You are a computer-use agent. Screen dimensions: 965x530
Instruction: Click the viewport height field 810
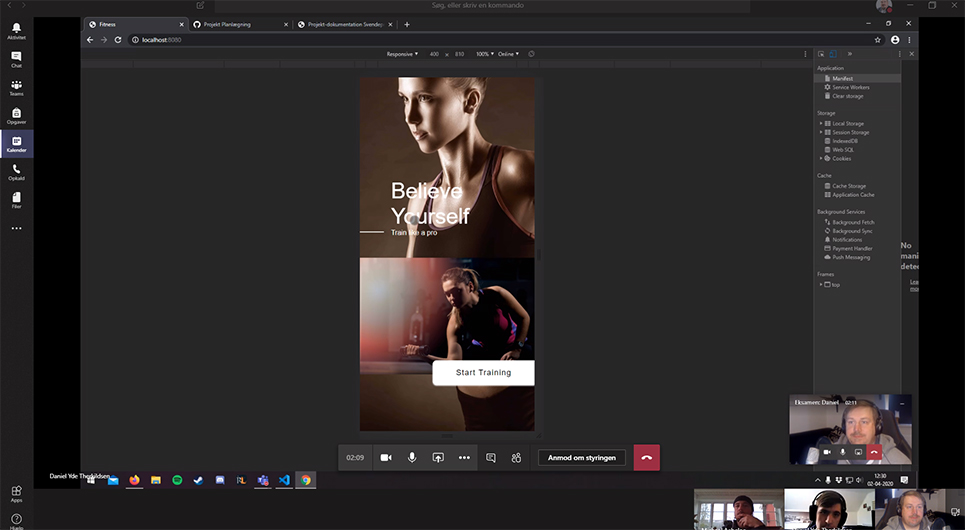click(x=459, y=54)
